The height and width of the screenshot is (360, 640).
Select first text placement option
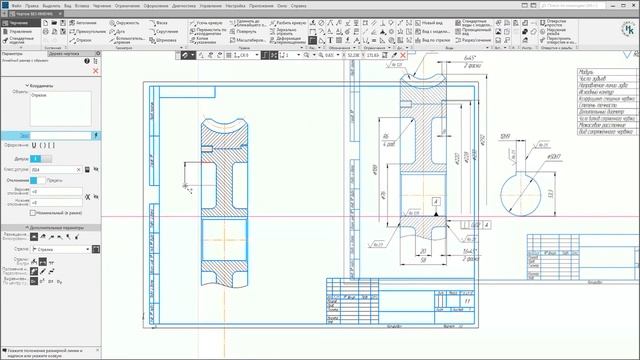(x=34, y=236)
